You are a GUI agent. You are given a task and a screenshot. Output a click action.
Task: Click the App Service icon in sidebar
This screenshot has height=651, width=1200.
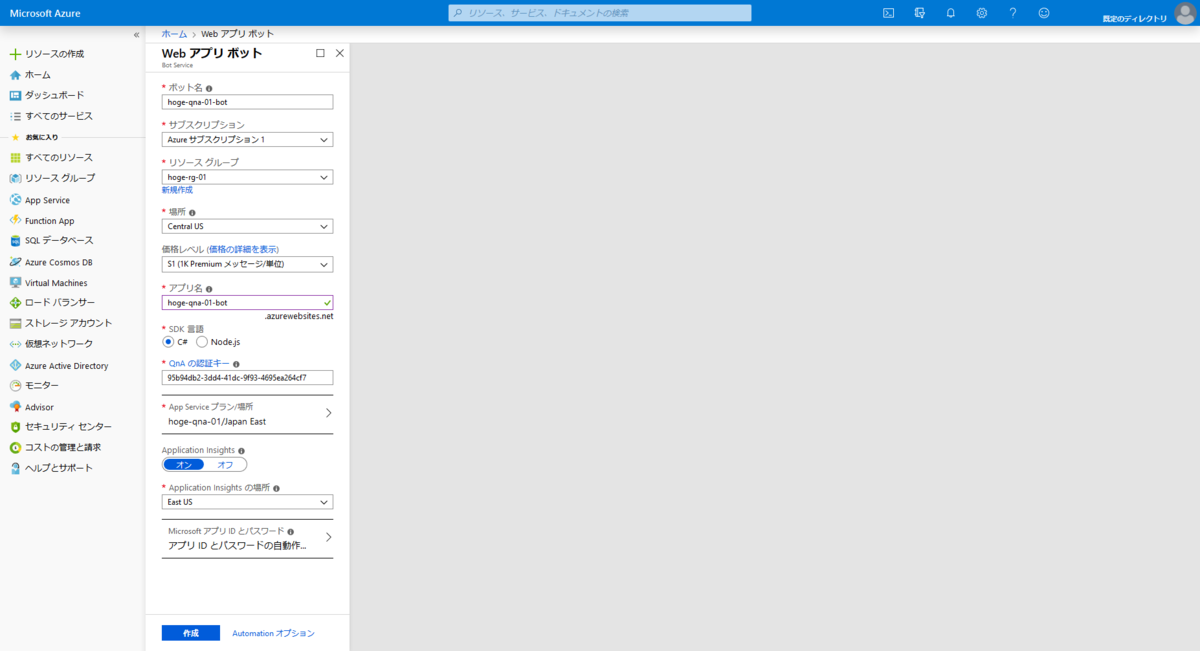pos(15,200)
